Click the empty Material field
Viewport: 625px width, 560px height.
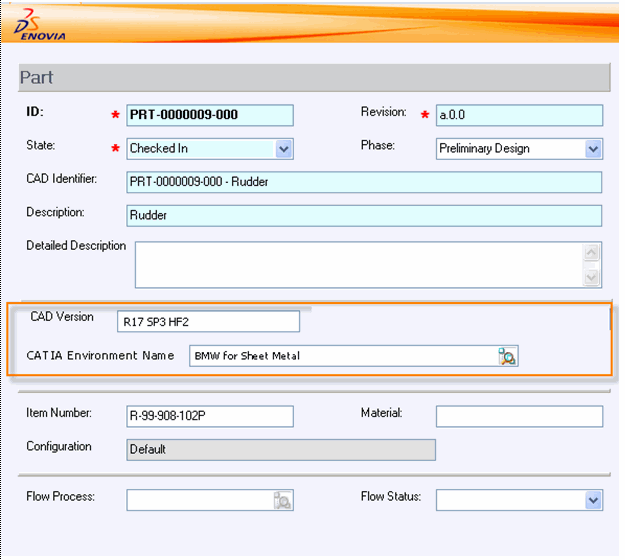[519, 416]
